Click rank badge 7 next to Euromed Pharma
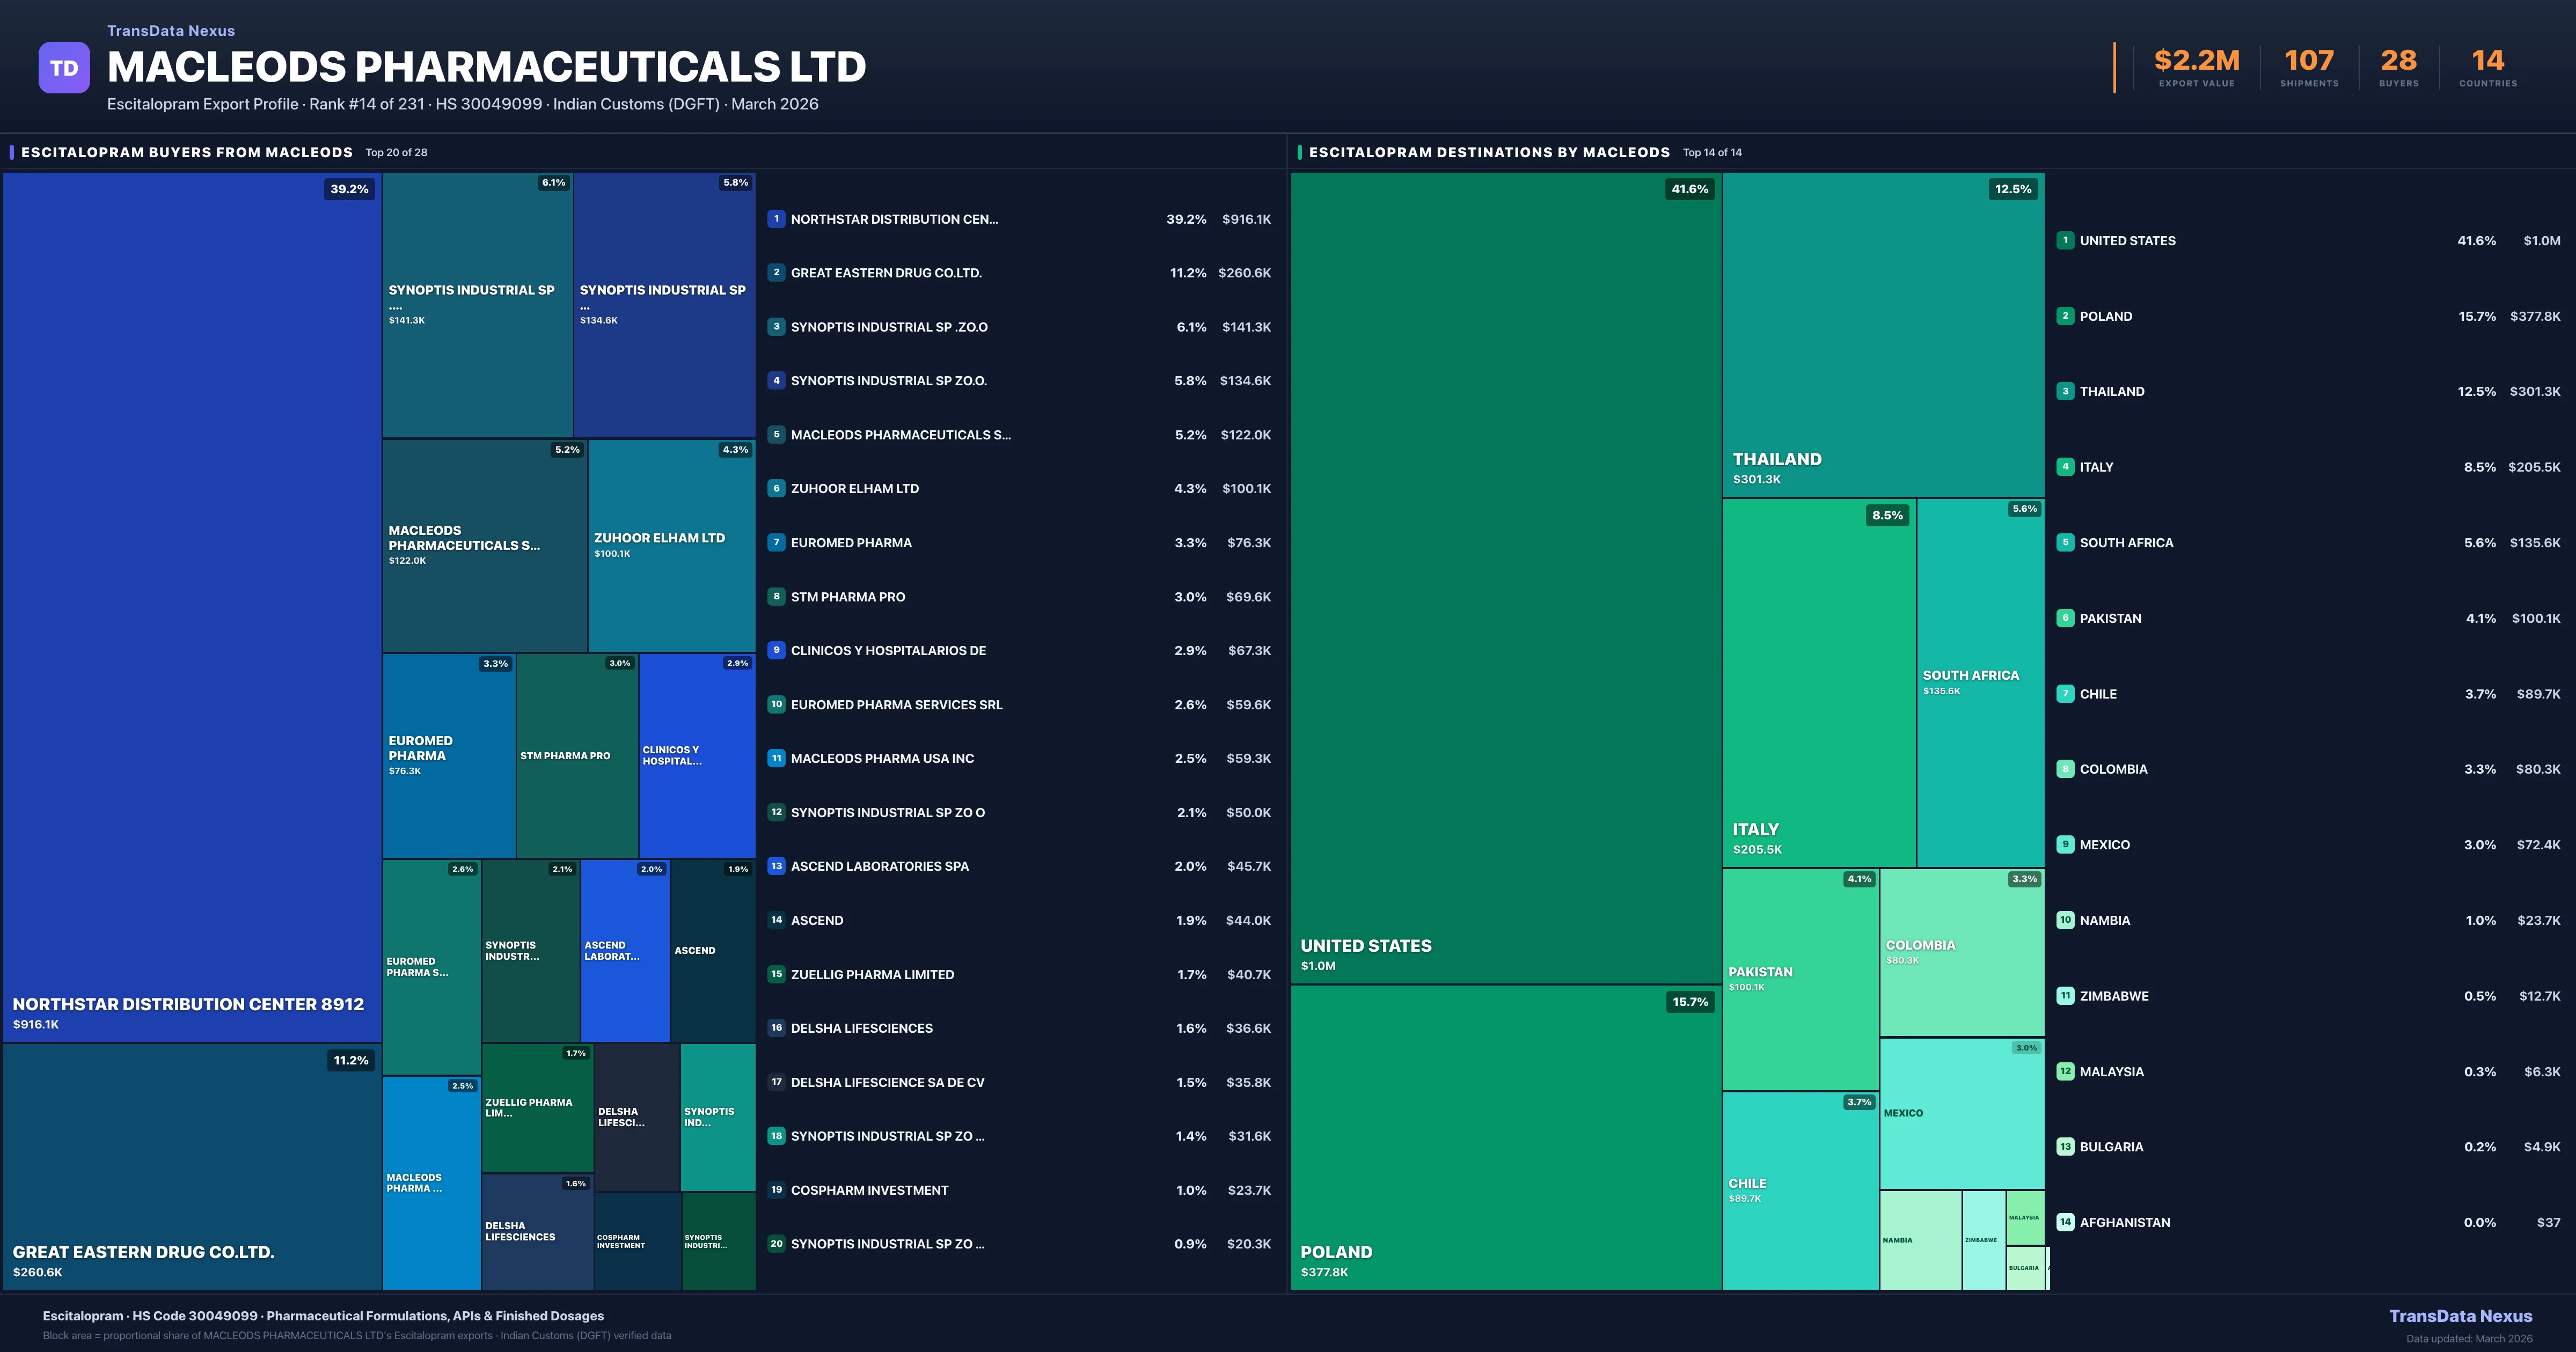This screenshot has height=1352, width=2576. [776, 542]
